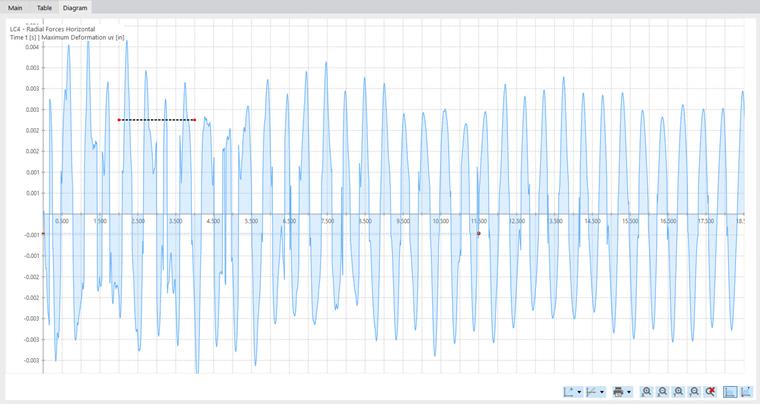
Task: Click the 0.500 time label on the horizontal axis
Action: click(62, 221)
